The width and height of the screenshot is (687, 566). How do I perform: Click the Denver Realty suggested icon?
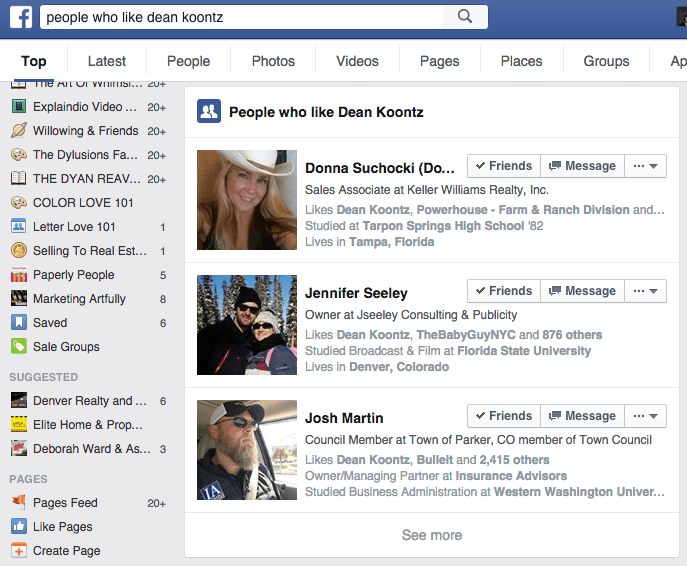click(18, 400)
